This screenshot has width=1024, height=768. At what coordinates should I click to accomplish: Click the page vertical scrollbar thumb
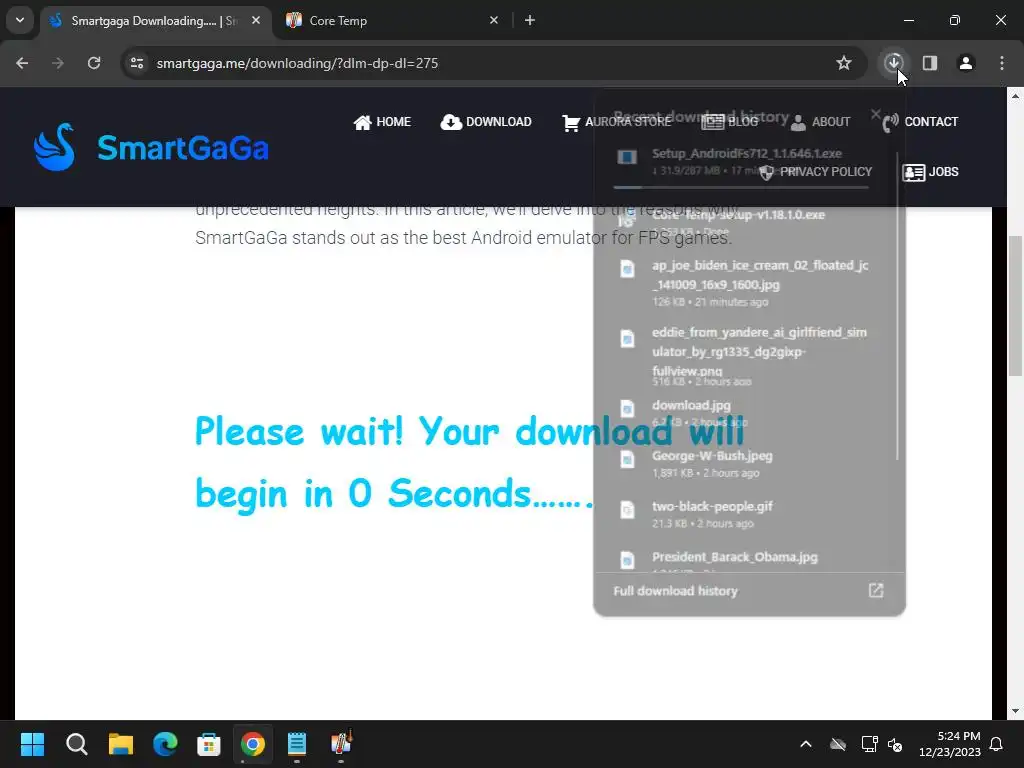(x=1015, y=306)
